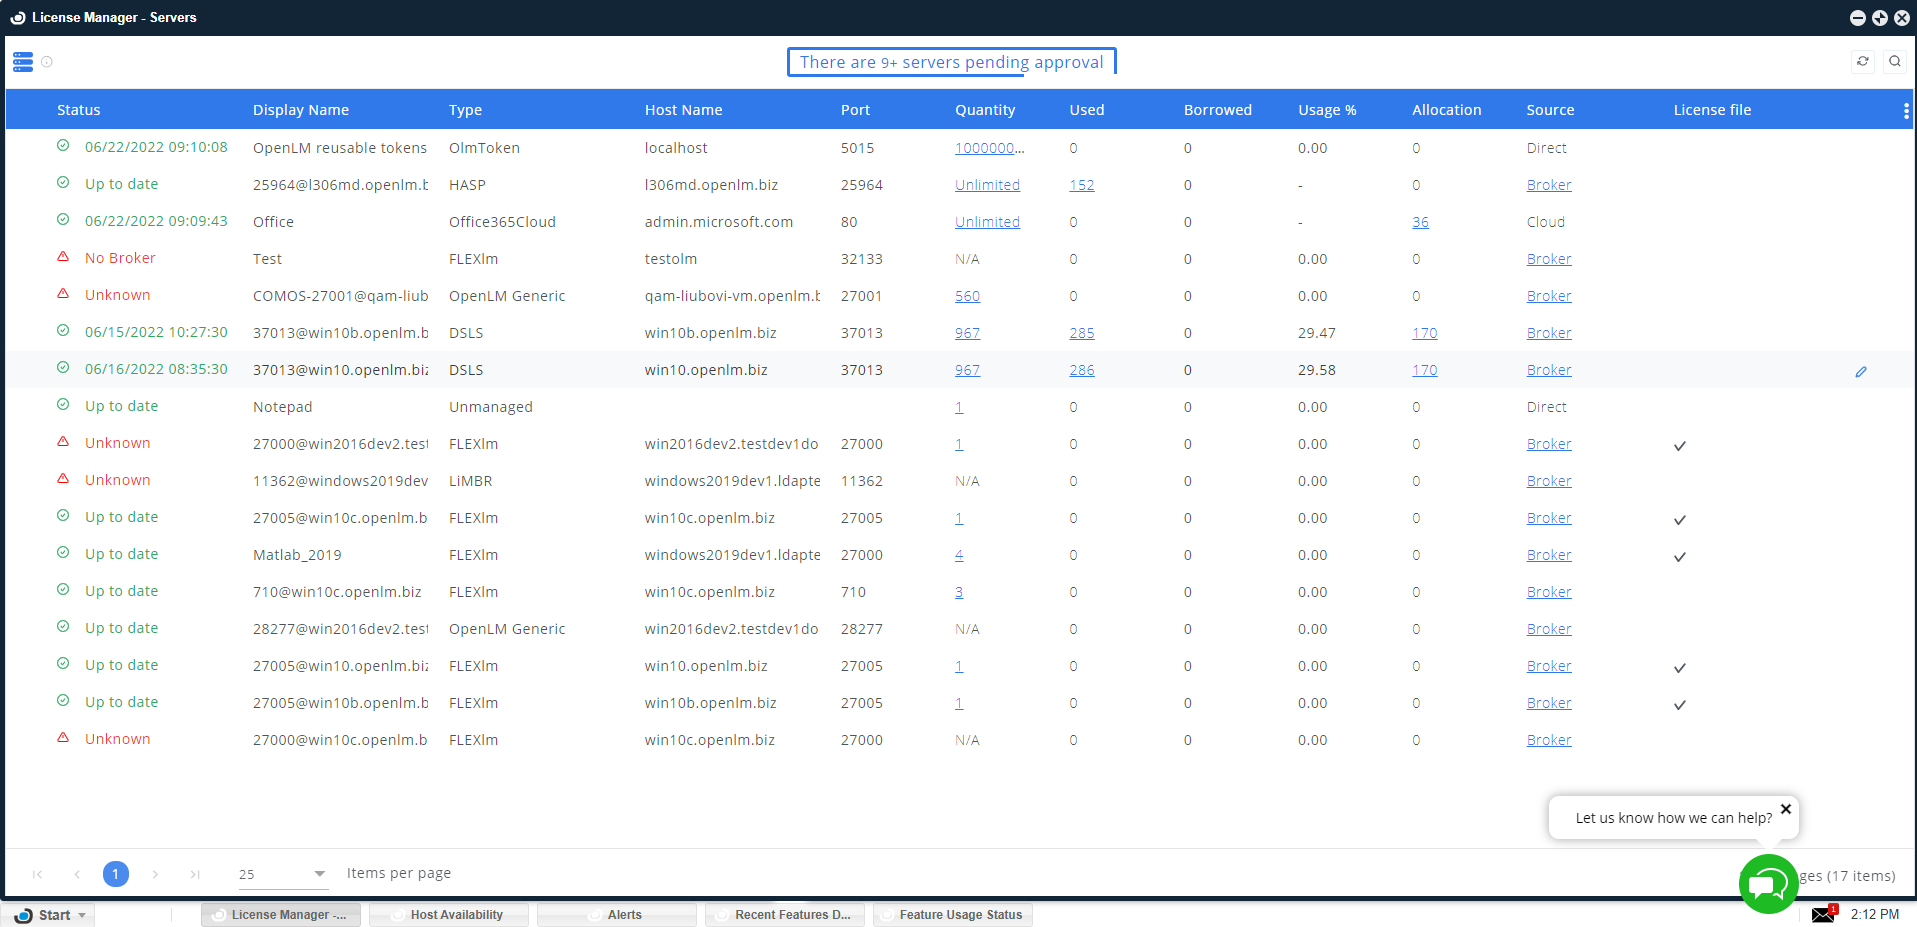Dismiss the help chat popup with the X
This screenshot has width=1917, height=927.
pyautogui.click(x=1786, y=809)
